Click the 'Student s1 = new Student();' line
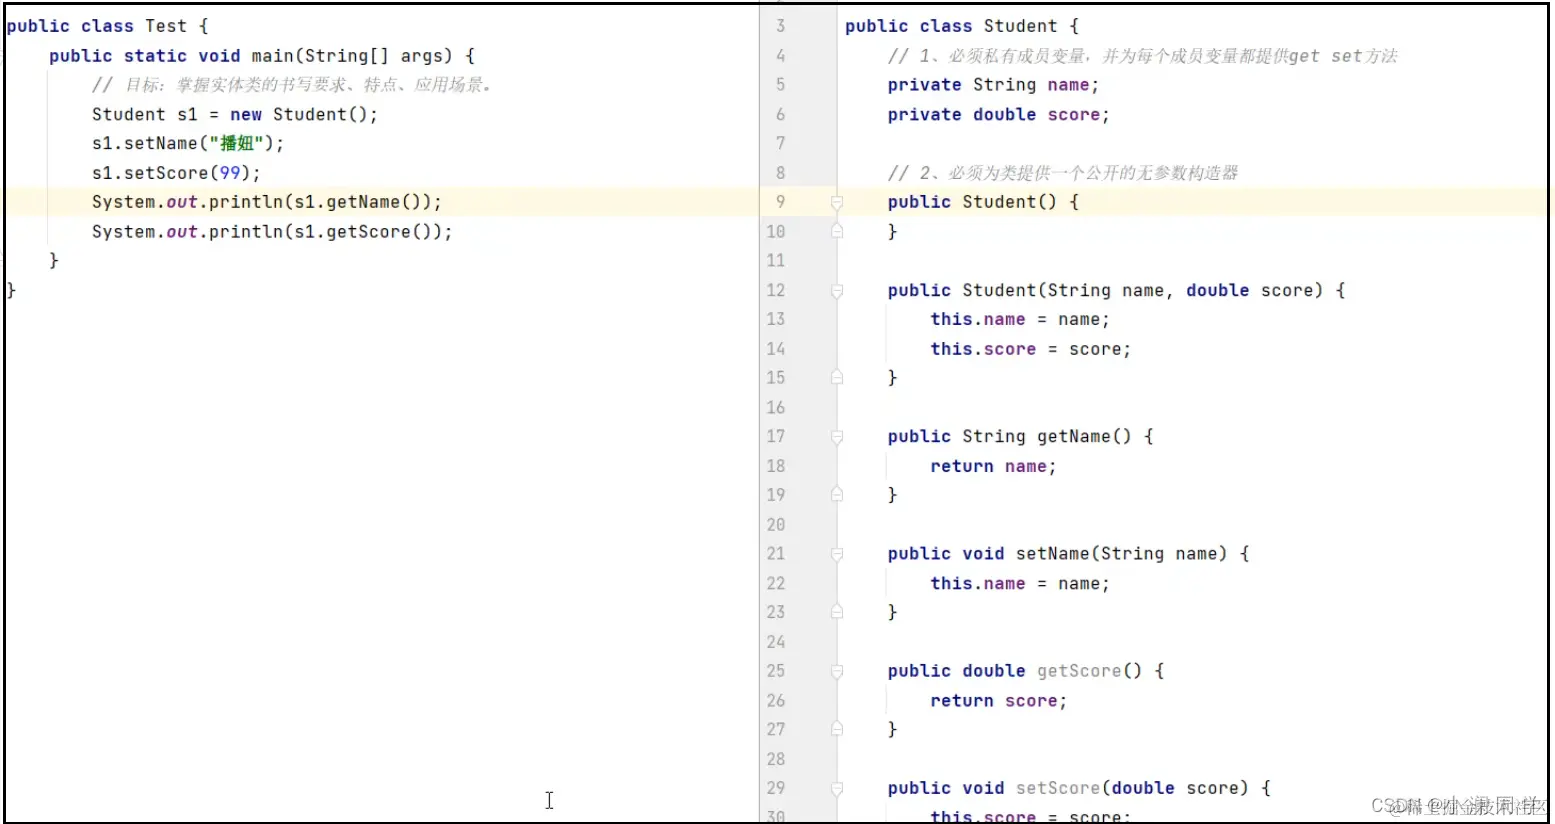1555x824 pixels. pos(235,114)
